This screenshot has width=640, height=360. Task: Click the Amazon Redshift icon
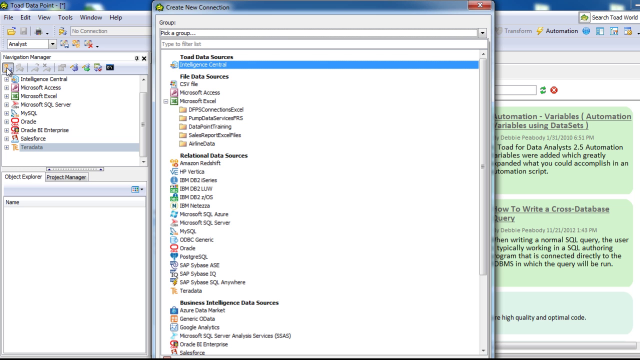[x=174, y=163]
